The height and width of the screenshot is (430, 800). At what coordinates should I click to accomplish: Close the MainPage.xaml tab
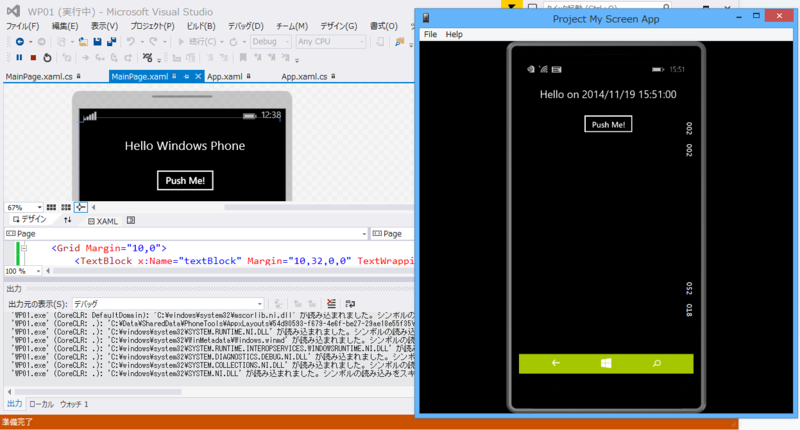(x=198, y=77)
